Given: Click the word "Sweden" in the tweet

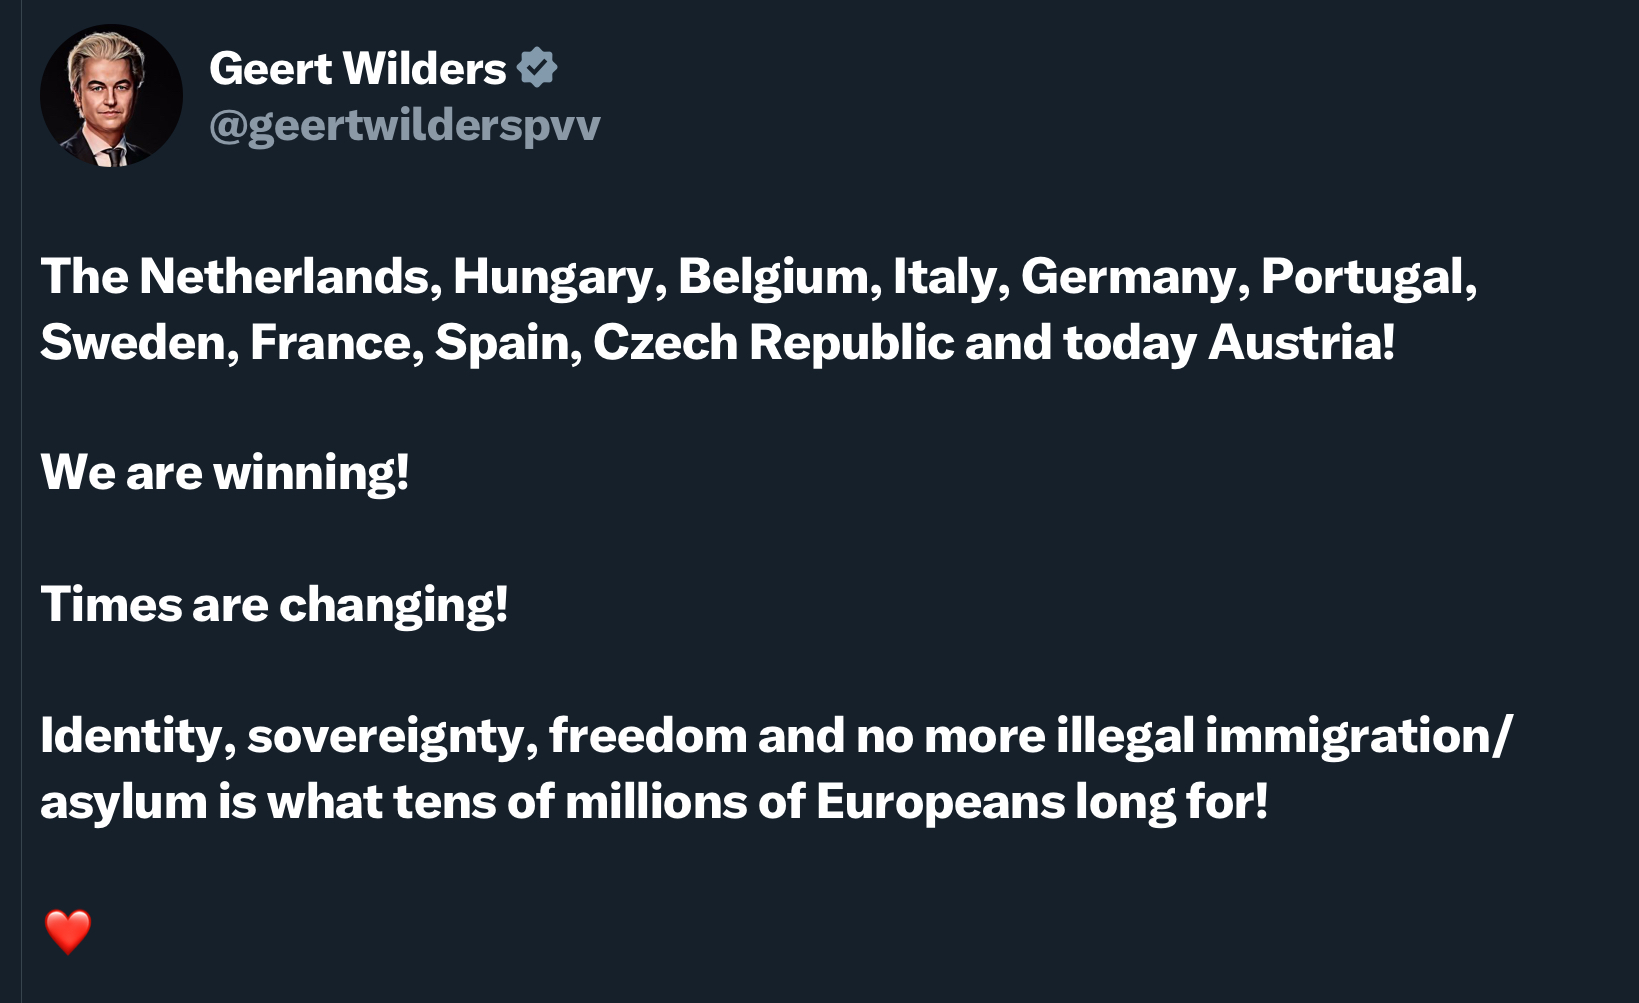Looking at the screenshot, I should [x=134, y=342].
